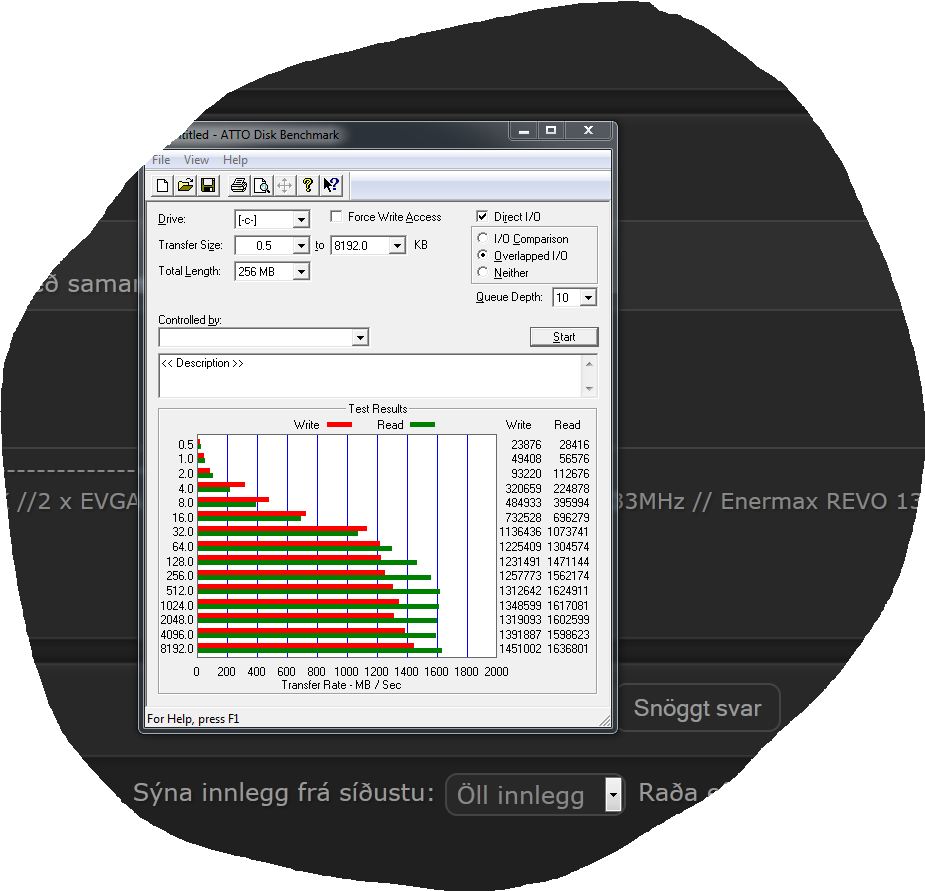Enable Force Write Access
Viewport: 925px width, 891px height.
pyautogui.click(x=336, y=216)
